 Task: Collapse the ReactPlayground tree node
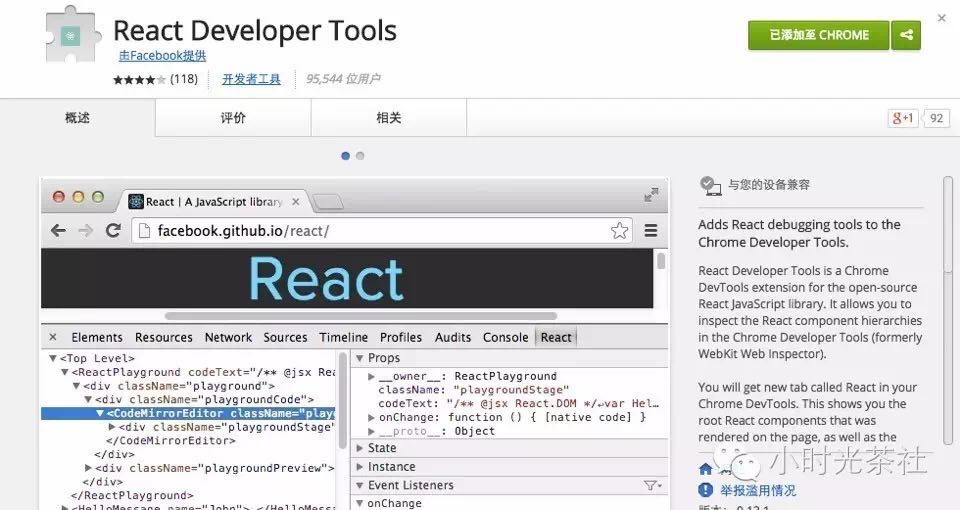coord(65,372)
